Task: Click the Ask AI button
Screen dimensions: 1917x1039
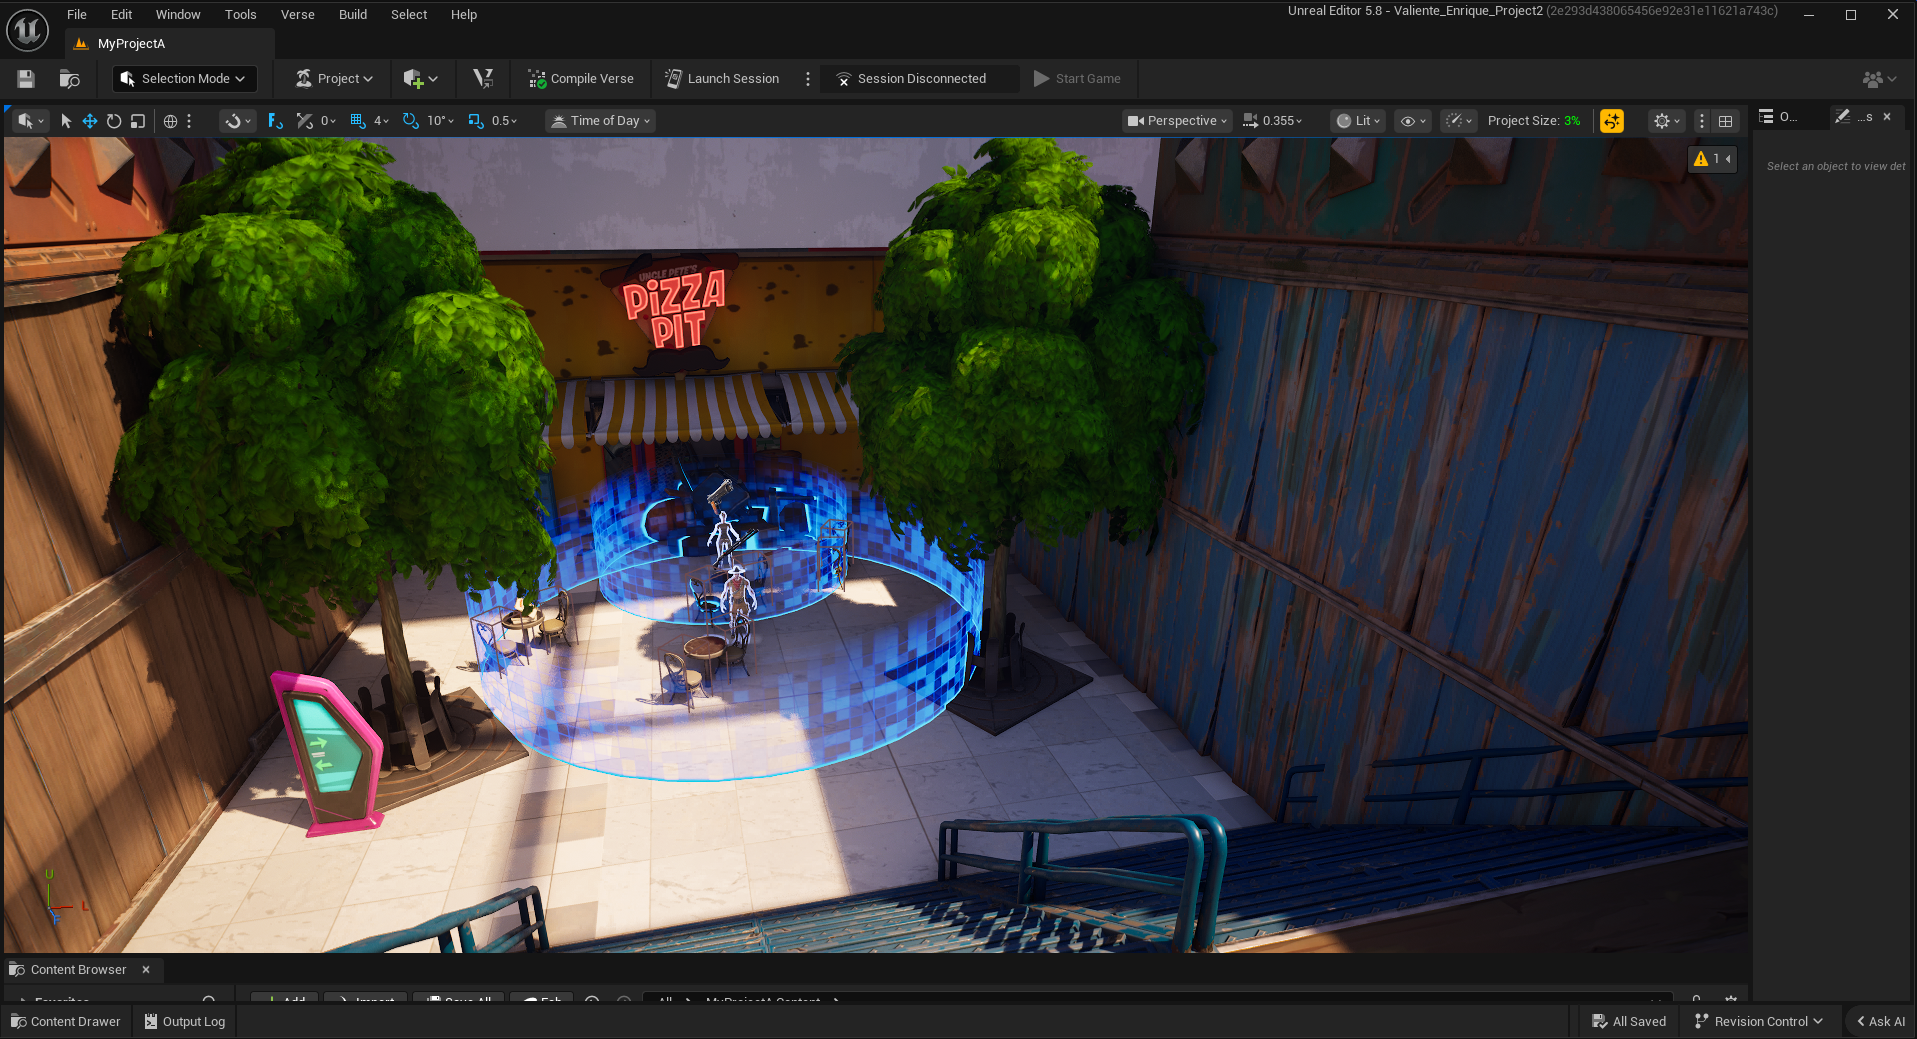Action: coord(1881,1022)
